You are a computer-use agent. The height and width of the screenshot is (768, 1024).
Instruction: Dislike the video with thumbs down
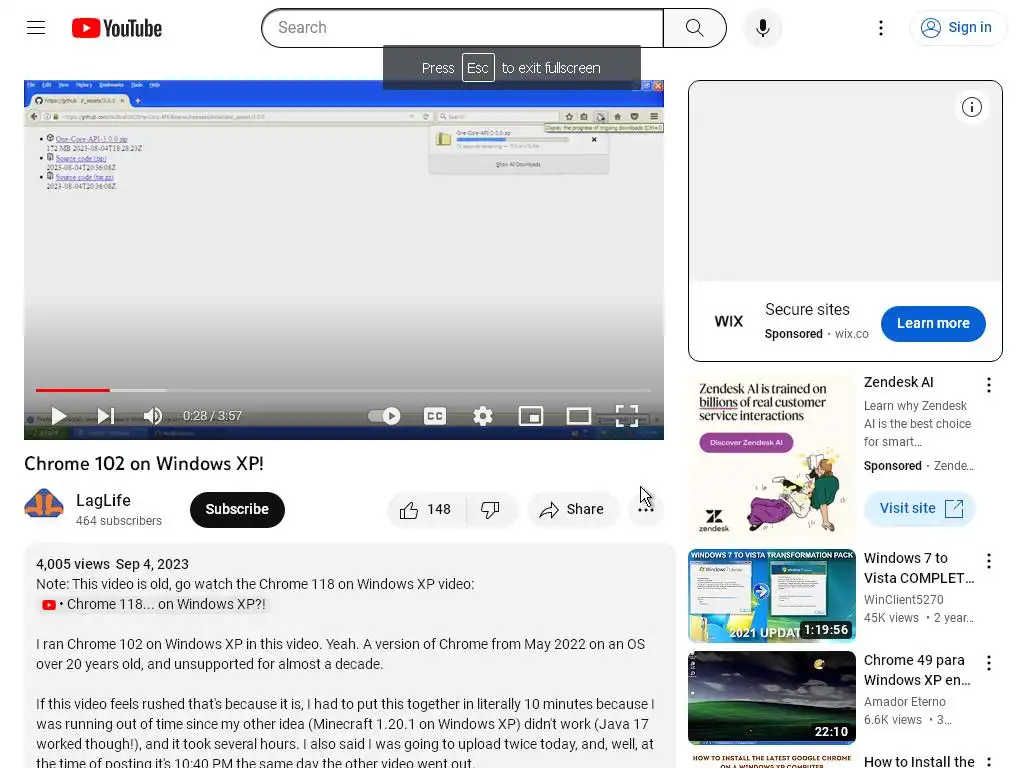491,509
